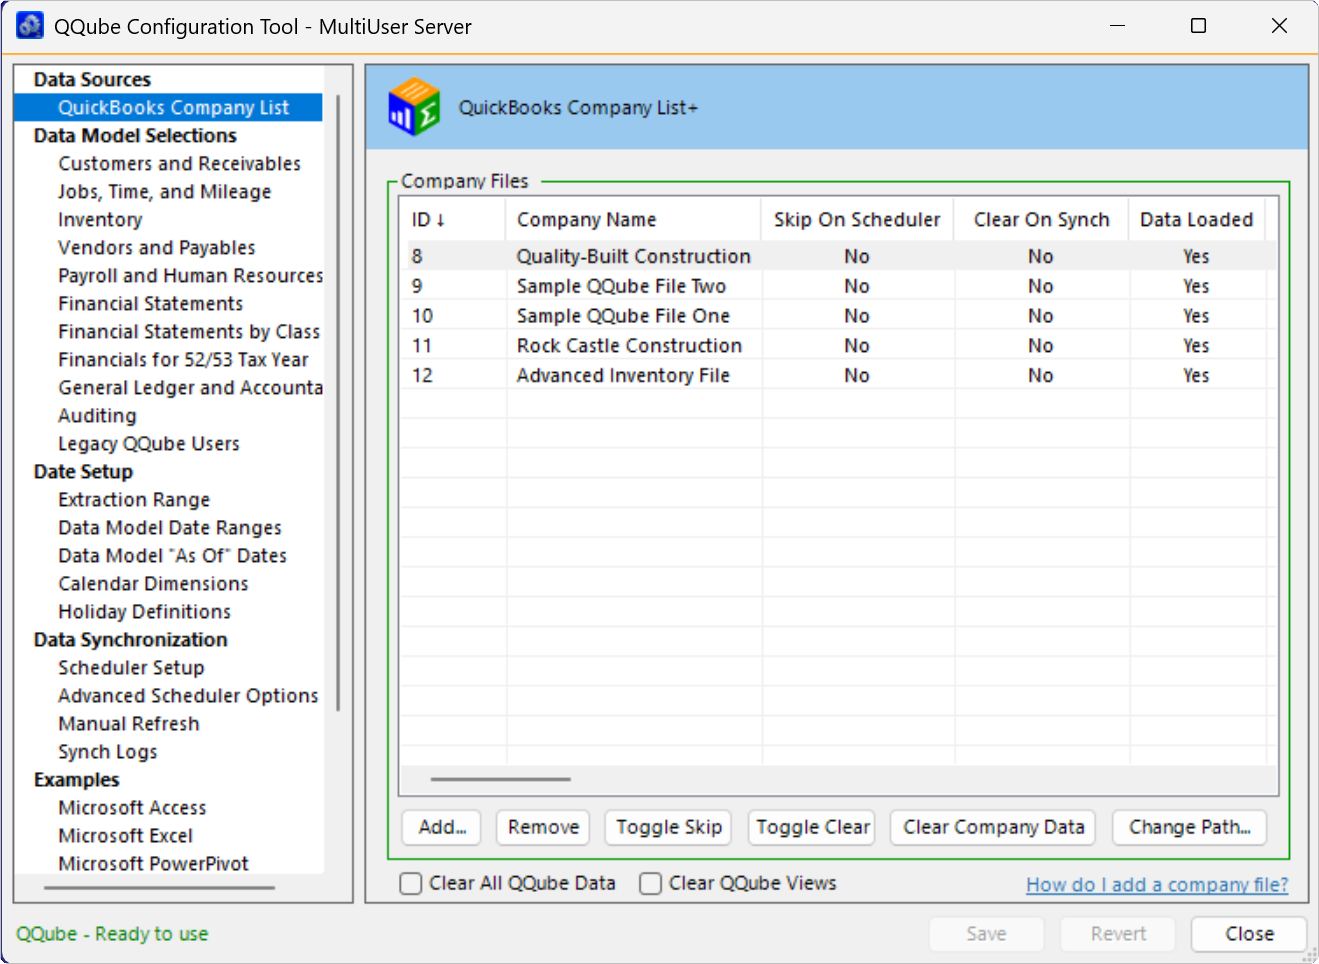Tick the Clear QQube Views checkbox
The height and width of the screenshot is (964, 1319).
tap(650, 884)
